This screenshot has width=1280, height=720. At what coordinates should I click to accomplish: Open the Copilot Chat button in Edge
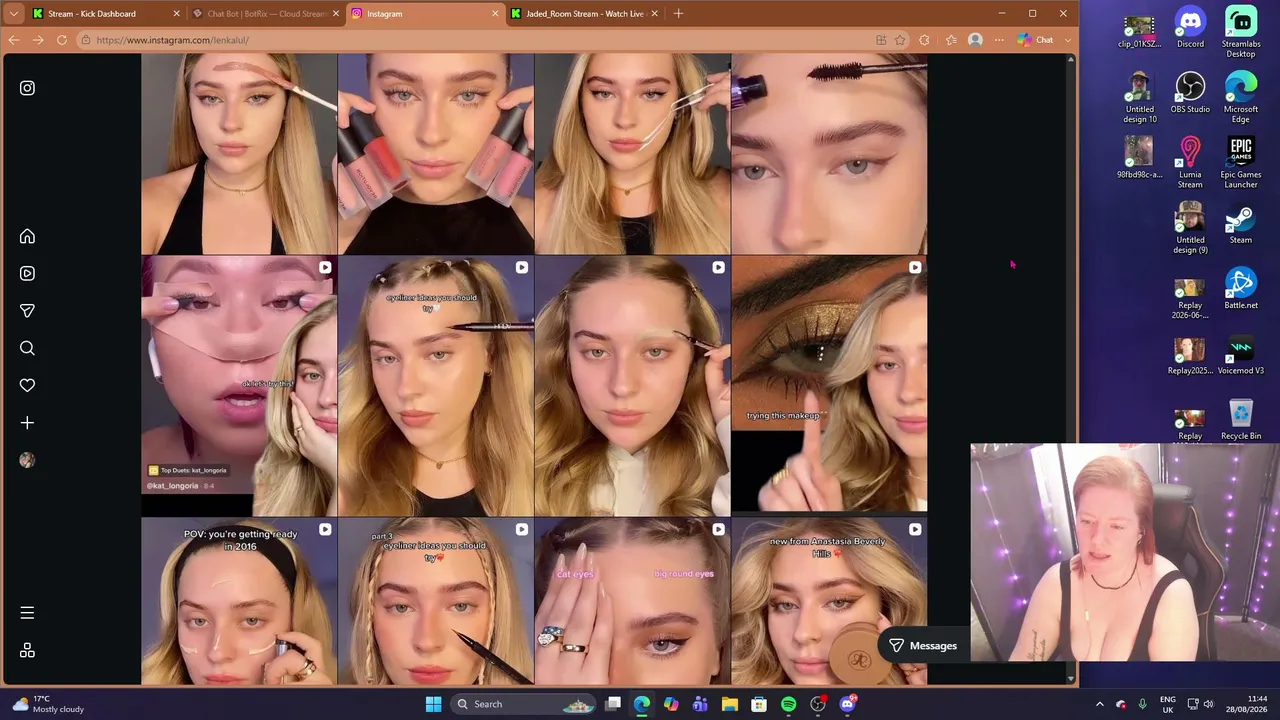click(x=1035, y=40)
